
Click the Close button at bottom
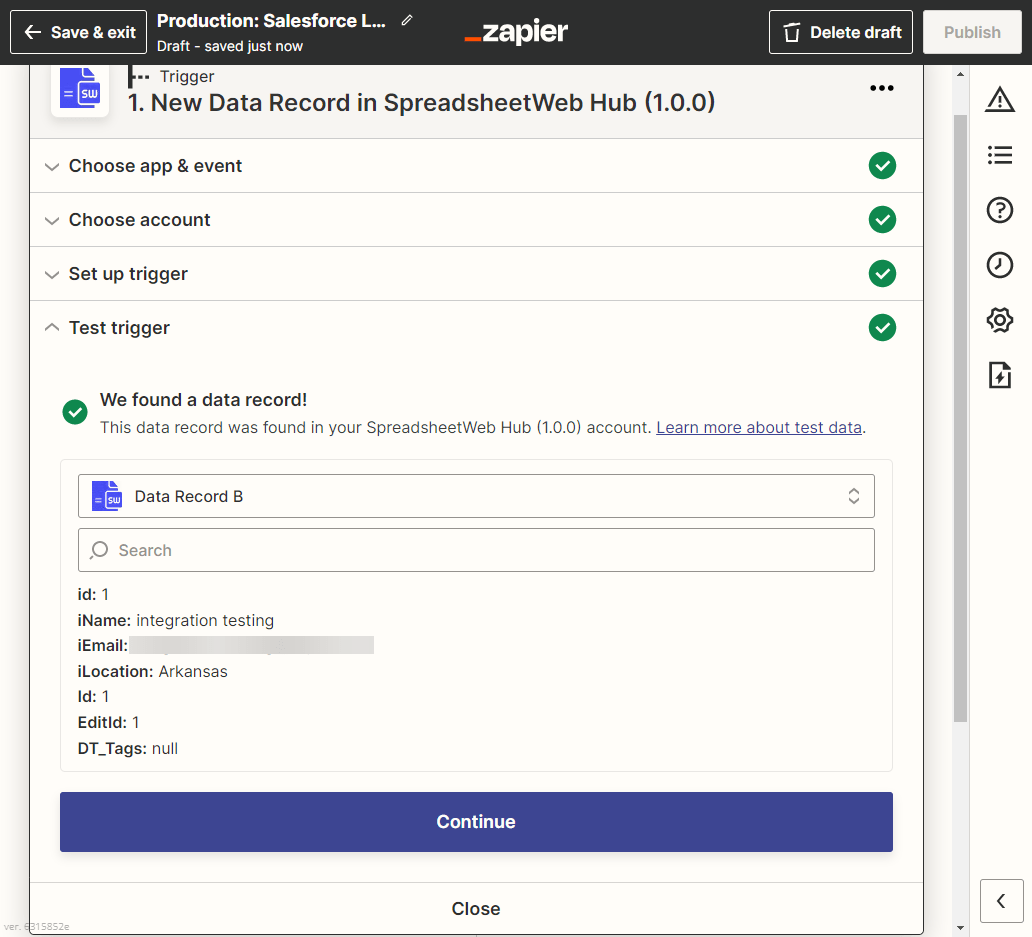[x=476, y=909]
